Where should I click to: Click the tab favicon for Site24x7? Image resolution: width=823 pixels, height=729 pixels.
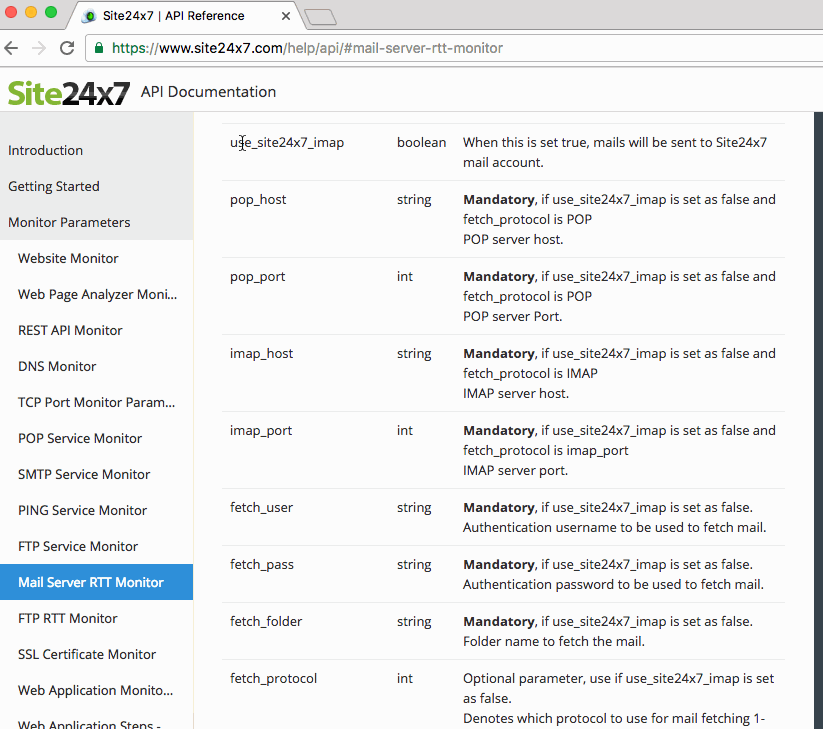pyautogui.click(x=90, y=16)
